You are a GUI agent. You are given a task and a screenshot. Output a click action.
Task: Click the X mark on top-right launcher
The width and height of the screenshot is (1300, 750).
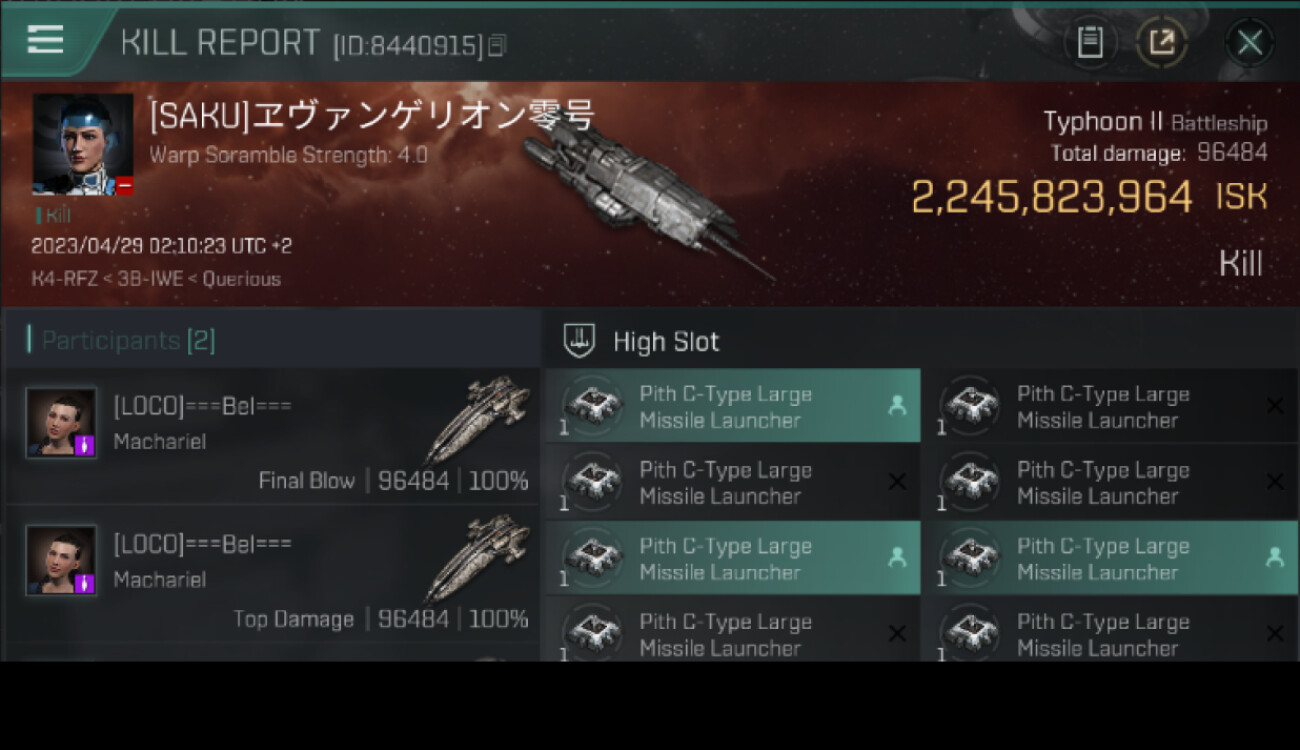[1275, 405]
